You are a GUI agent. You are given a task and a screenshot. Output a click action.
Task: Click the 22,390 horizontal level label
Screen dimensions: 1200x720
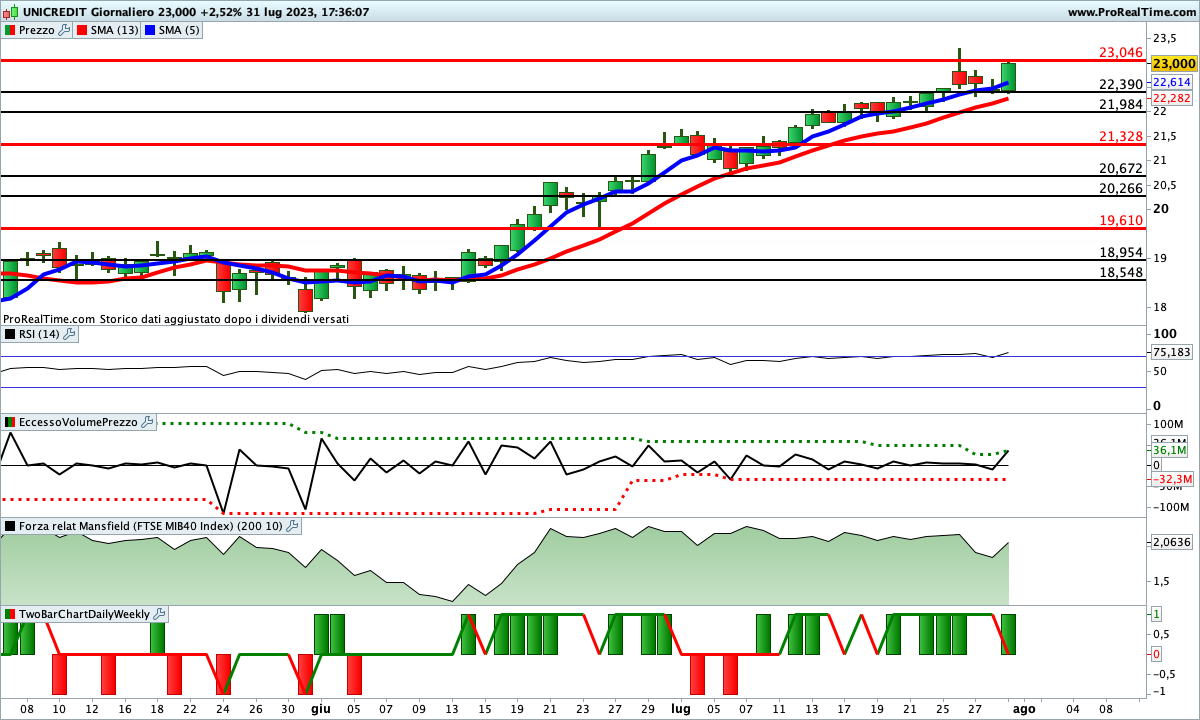(x=1120, y=84)
